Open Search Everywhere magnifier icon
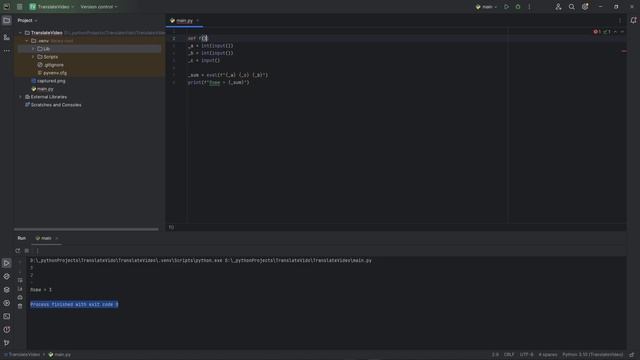Image resolution: width=640 pixels, height=360 pixels. [572, 7]
